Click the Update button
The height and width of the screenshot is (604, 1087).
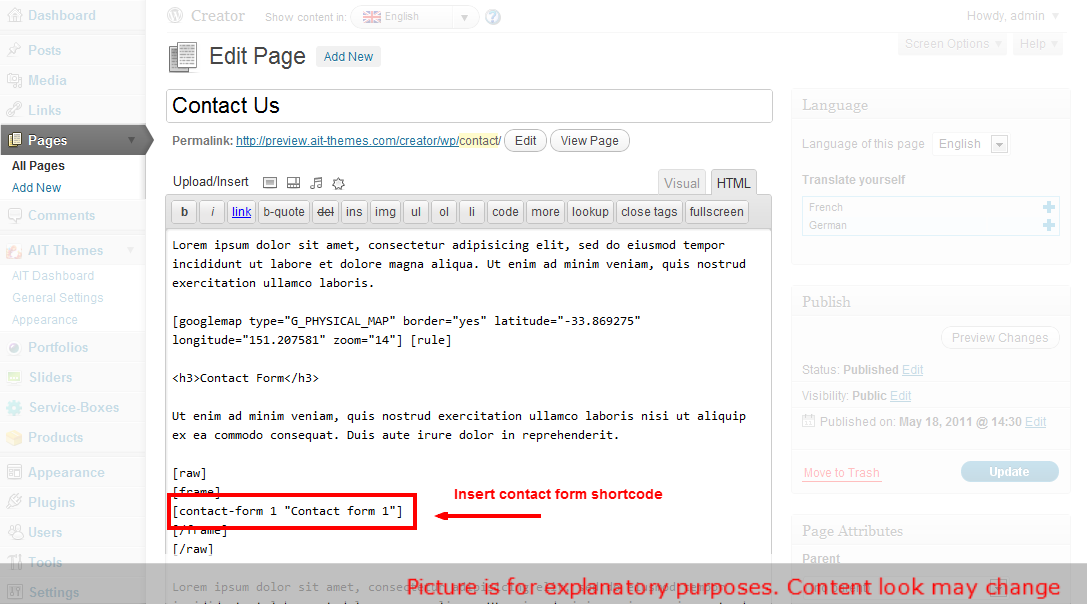[x=1009, y=472]
